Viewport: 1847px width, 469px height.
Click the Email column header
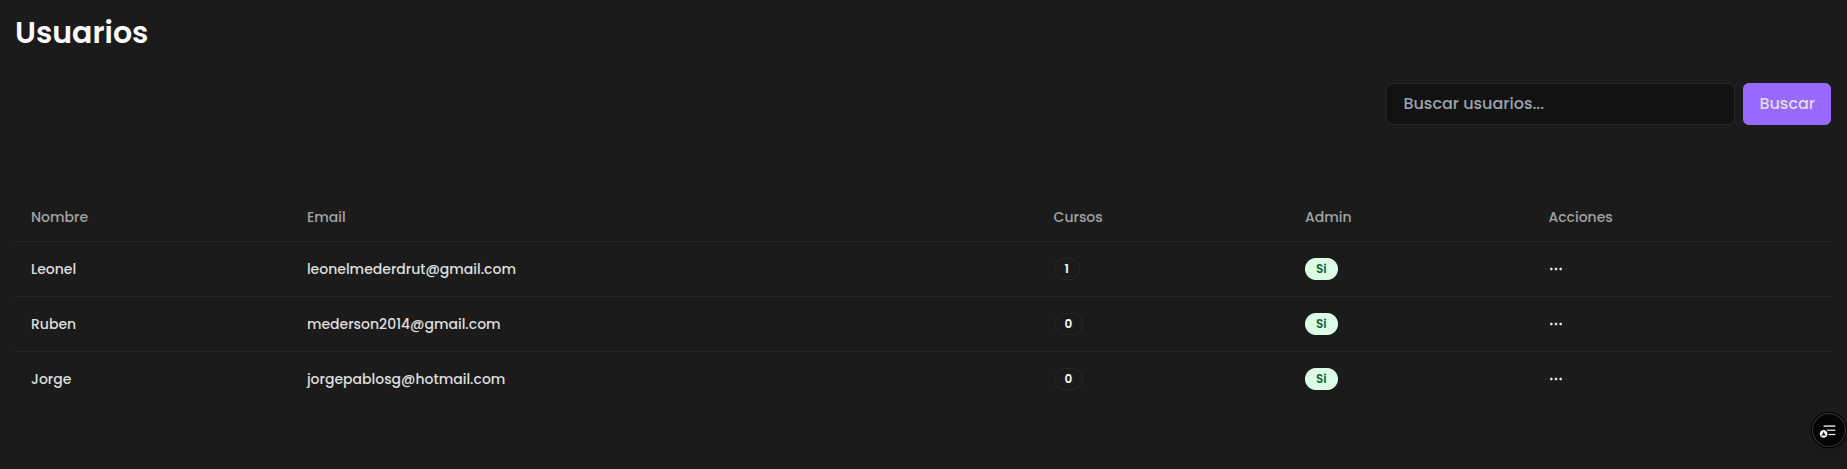(326, 217)
